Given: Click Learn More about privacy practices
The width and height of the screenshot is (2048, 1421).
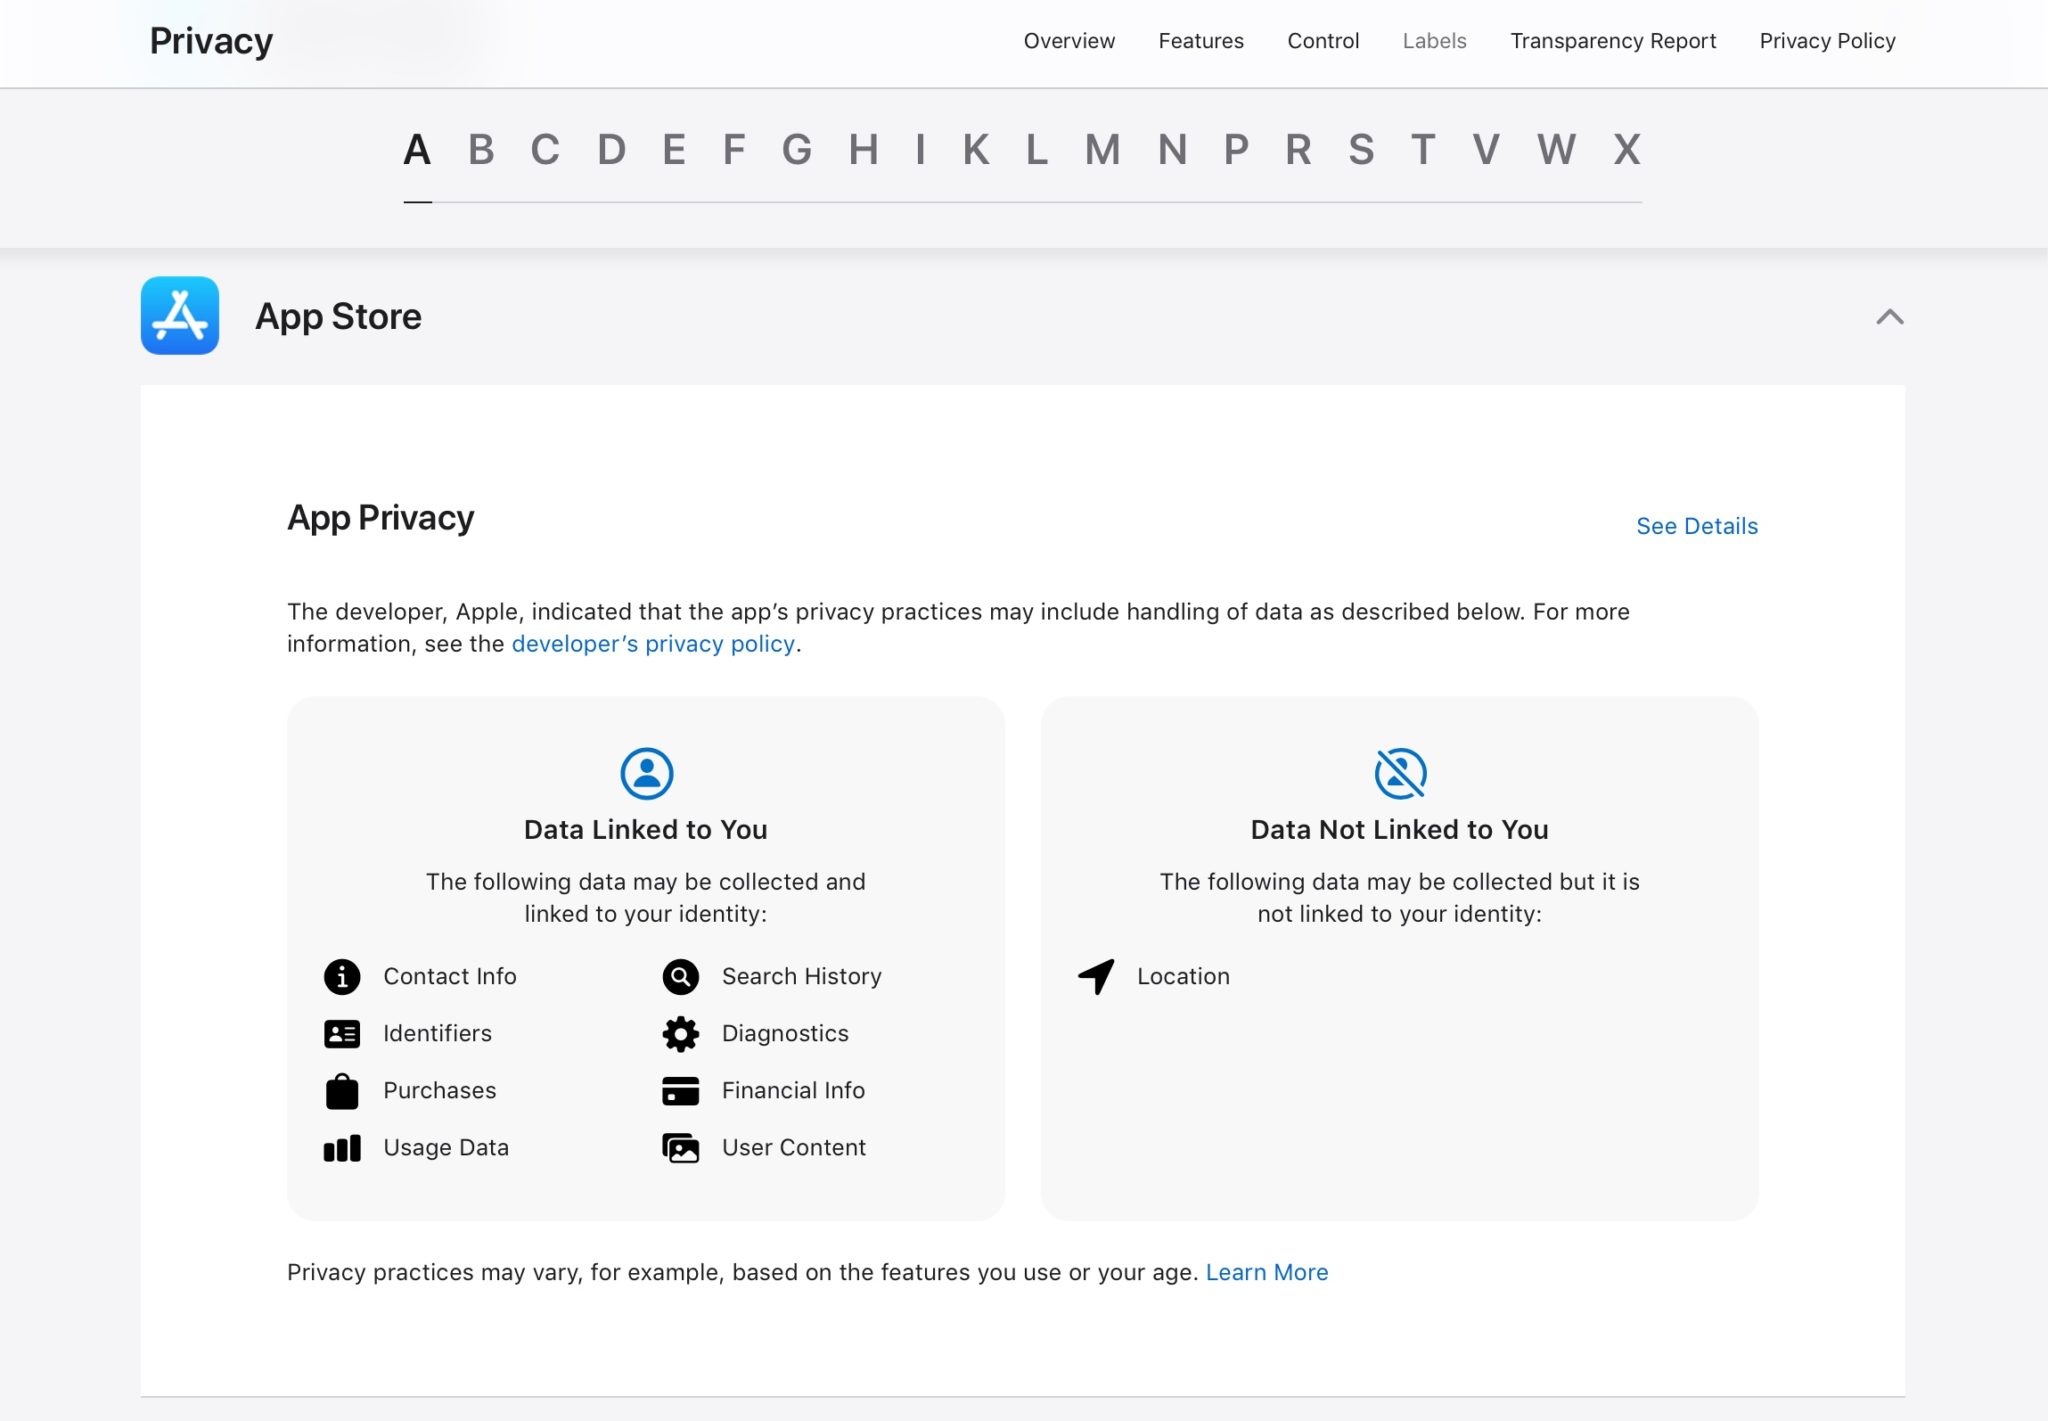Looking at the screenshot, I should tap(1267, 1272).
